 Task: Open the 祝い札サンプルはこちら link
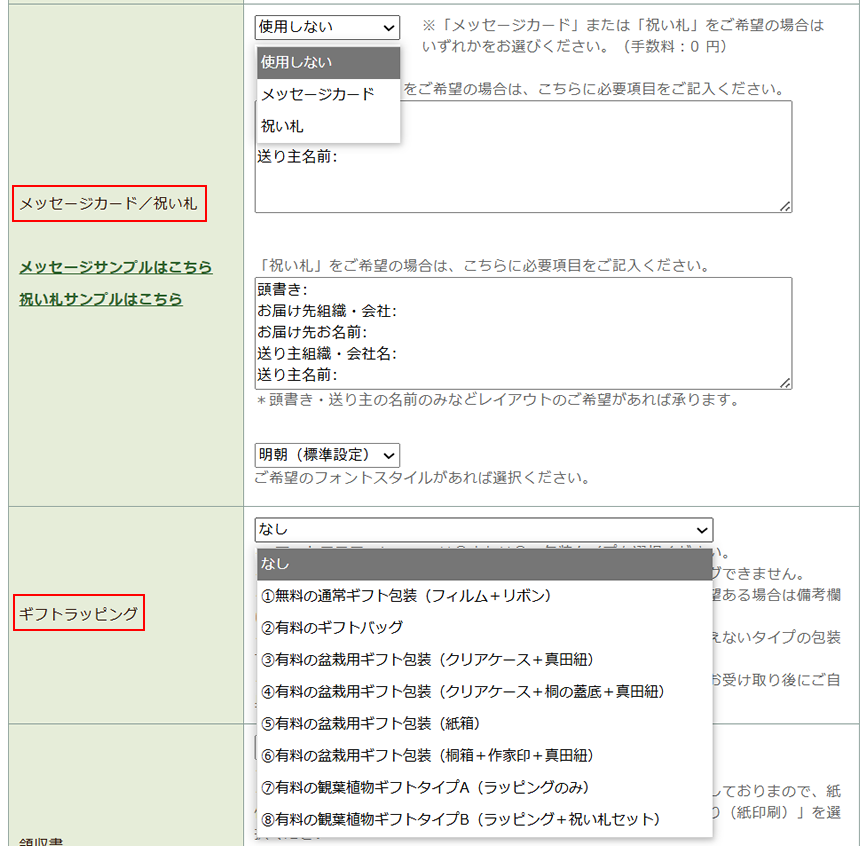point(101,298)
